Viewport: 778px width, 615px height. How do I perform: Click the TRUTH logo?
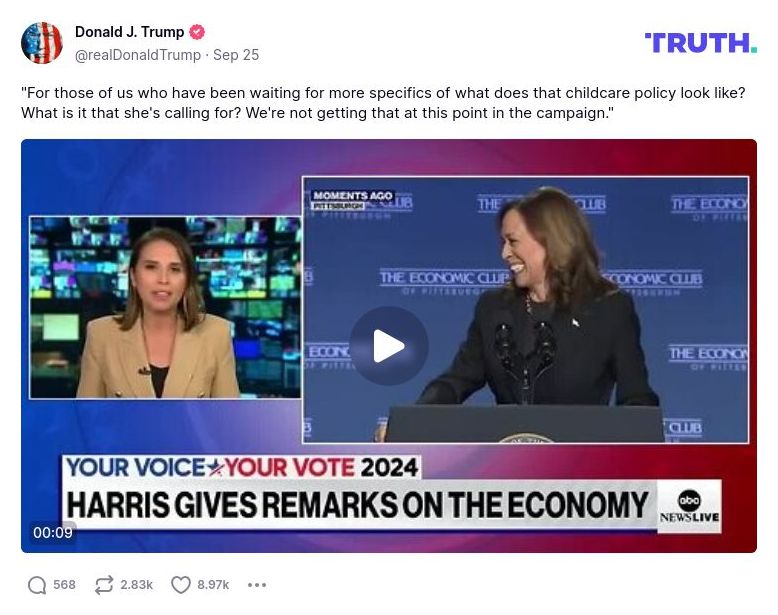pos(701,43)
